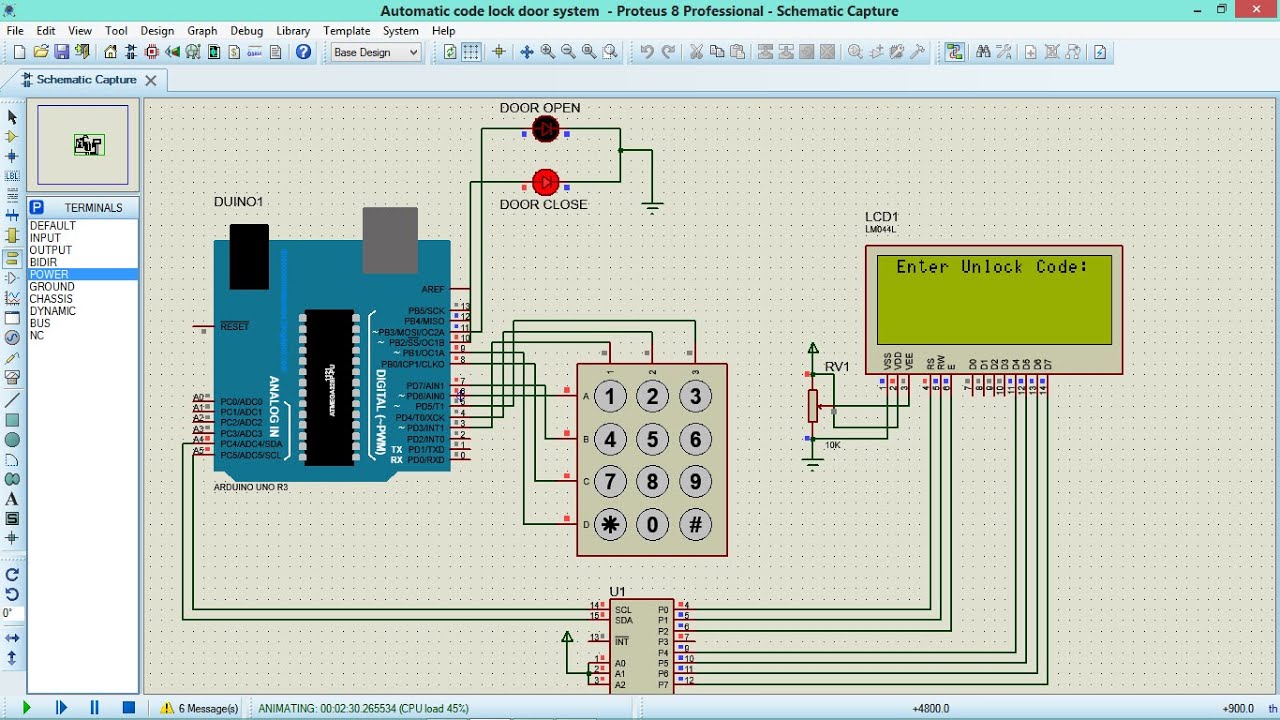Create a new project with New icon
The image size is (1280, 720).
tap(18, 52)
